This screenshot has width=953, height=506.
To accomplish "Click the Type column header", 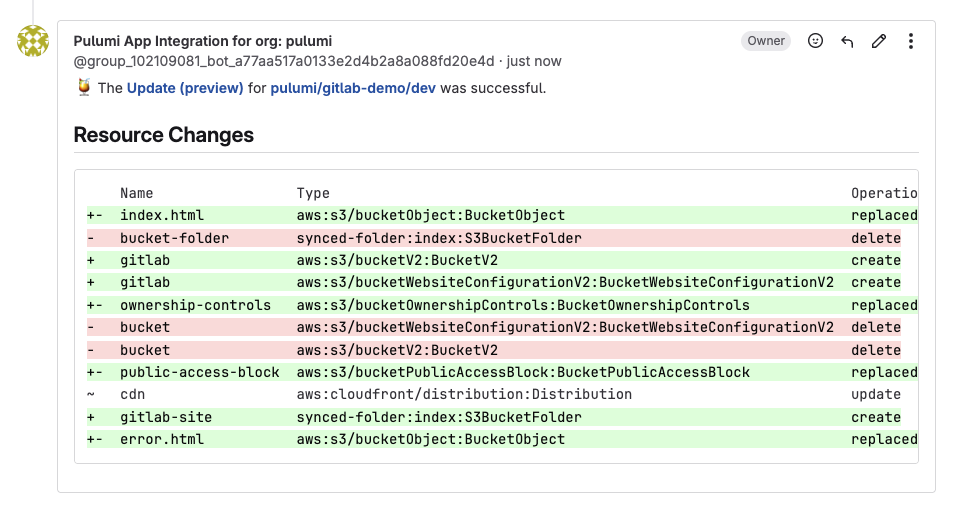I will (x=313, y=193).
